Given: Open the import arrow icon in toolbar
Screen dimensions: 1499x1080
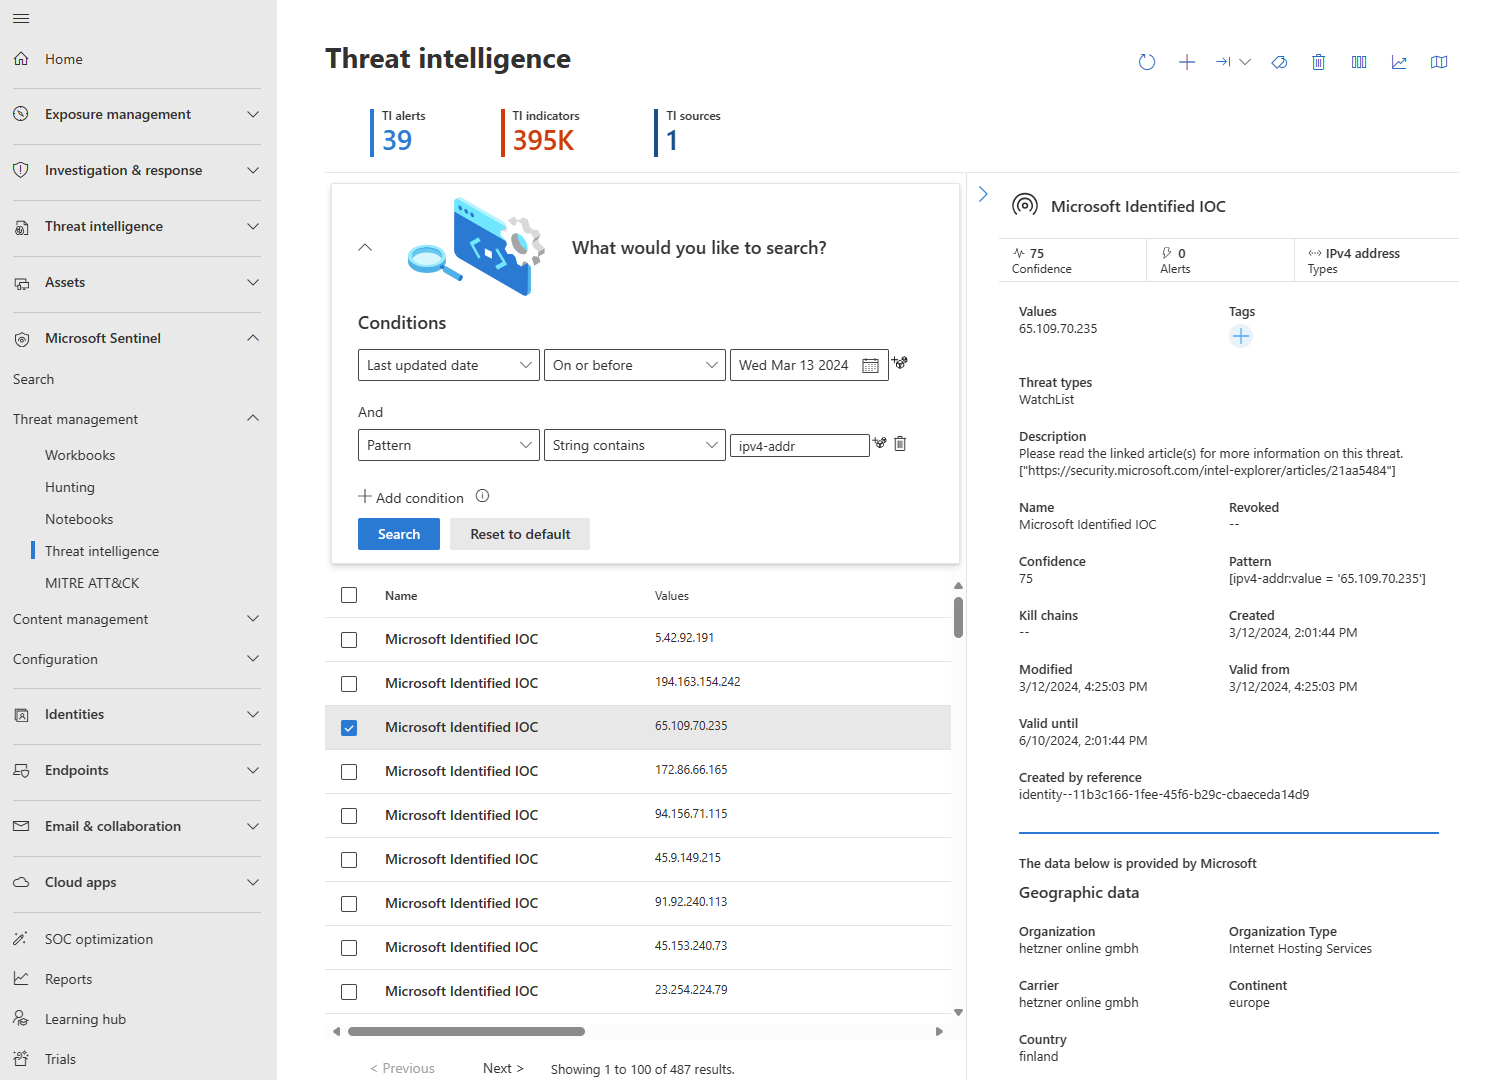Looking at the screenshot, I should (x=1223, y=62).
